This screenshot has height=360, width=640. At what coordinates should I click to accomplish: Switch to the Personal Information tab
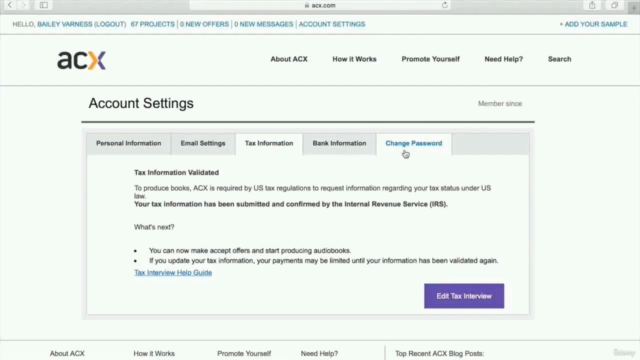(129, 144)
